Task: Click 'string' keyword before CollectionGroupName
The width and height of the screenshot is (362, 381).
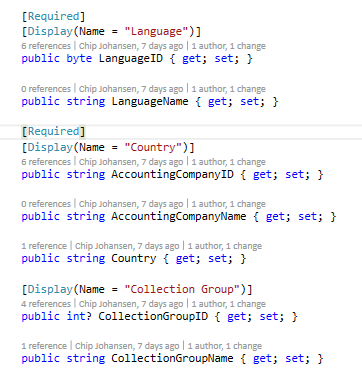Action: click(86, 358)
